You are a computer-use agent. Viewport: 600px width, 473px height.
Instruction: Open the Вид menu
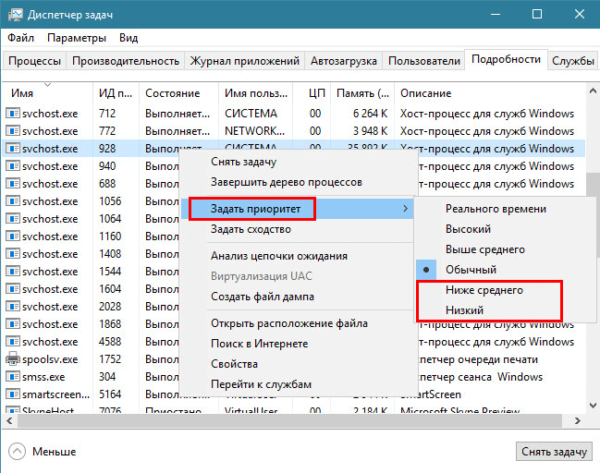[128, 38]
